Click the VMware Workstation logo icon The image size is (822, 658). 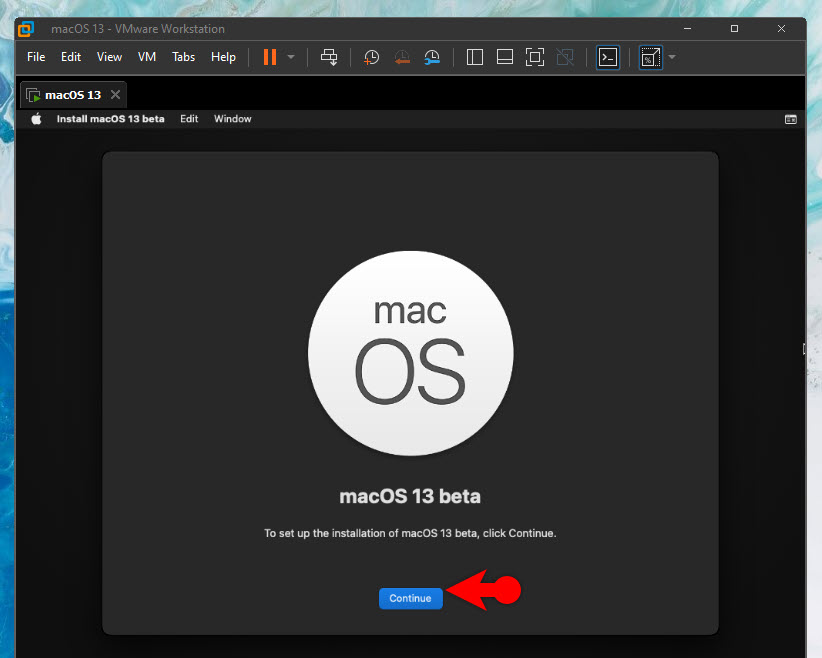[x=26, y=29]
